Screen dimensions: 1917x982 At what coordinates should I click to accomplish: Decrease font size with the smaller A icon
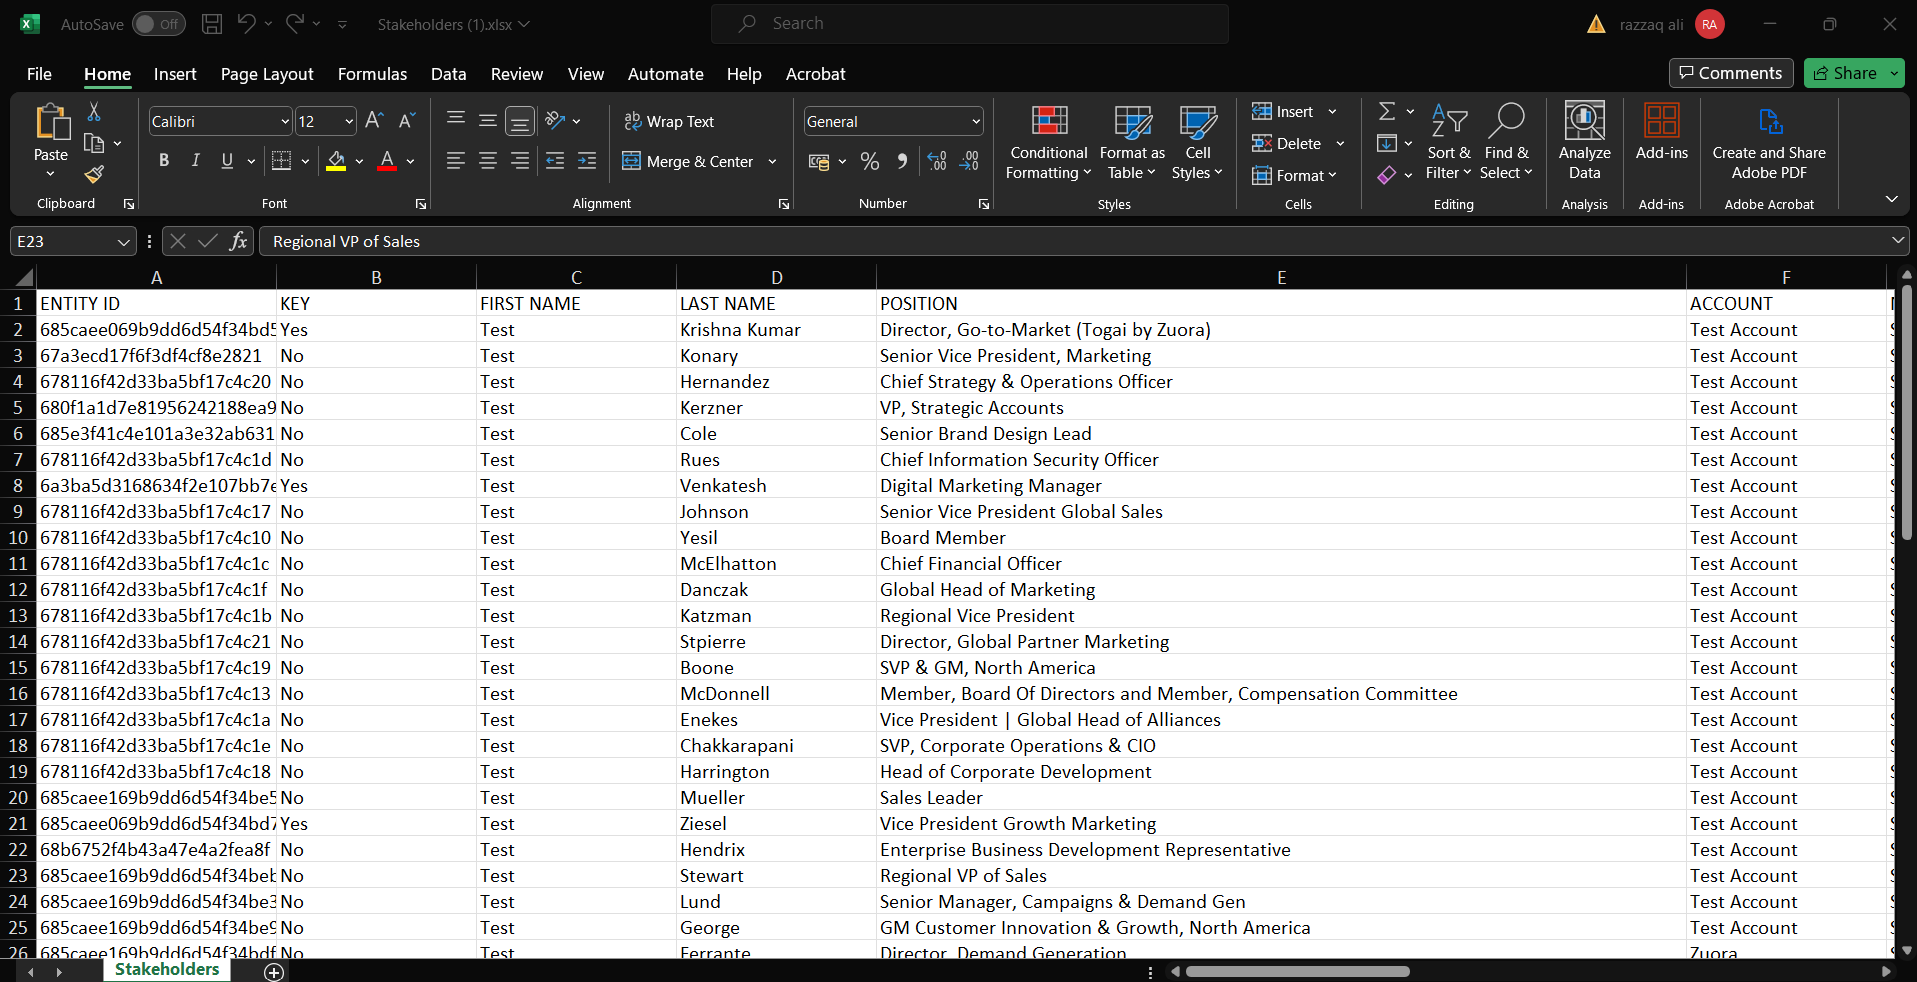[x=406, y=121]
